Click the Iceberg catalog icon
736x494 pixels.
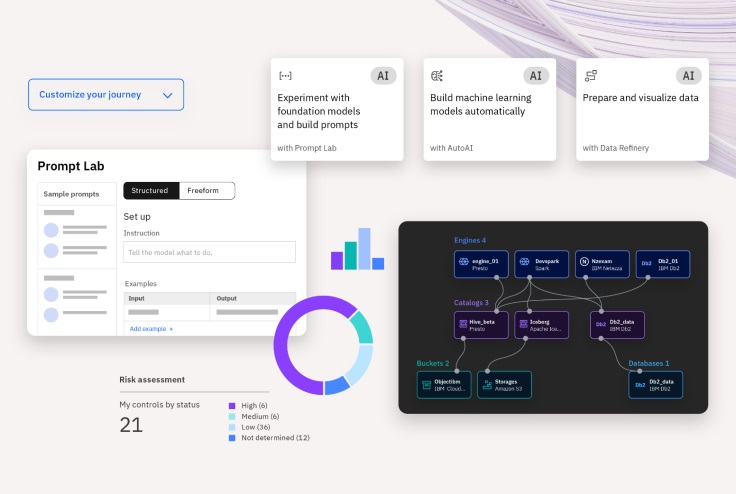523,324
